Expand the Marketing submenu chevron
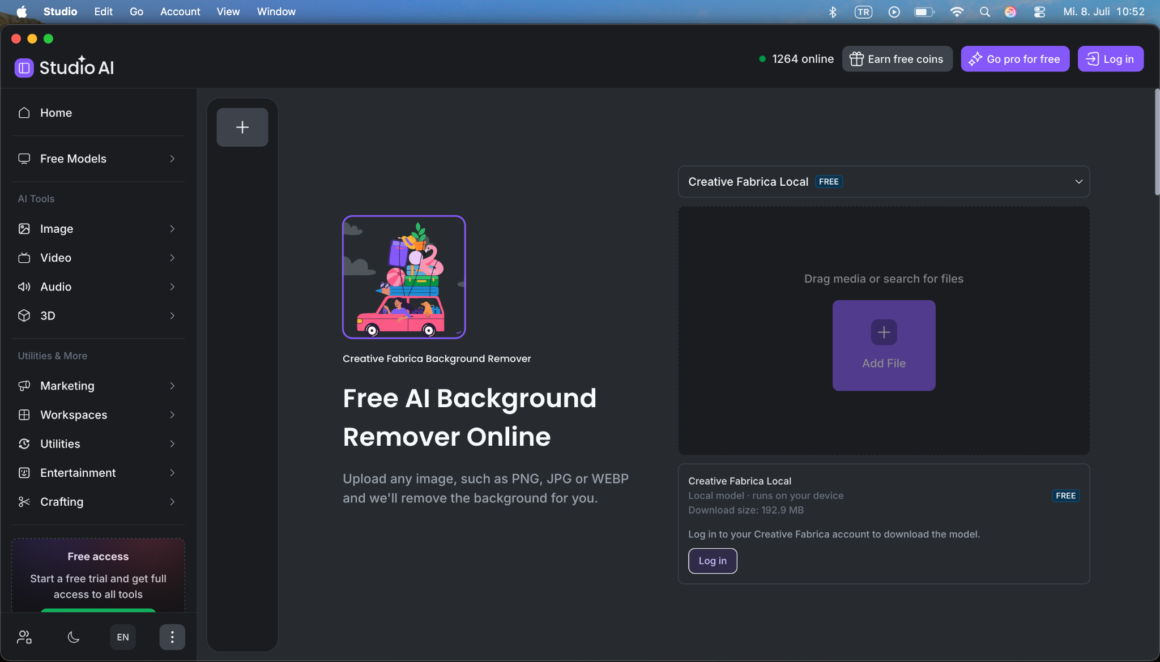 tap(172, 385)
